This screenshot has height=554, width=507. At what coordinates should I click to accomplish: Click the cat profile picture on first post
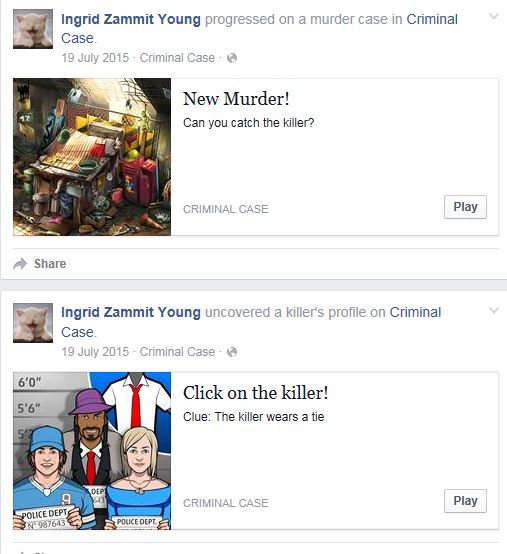[33, 29]
